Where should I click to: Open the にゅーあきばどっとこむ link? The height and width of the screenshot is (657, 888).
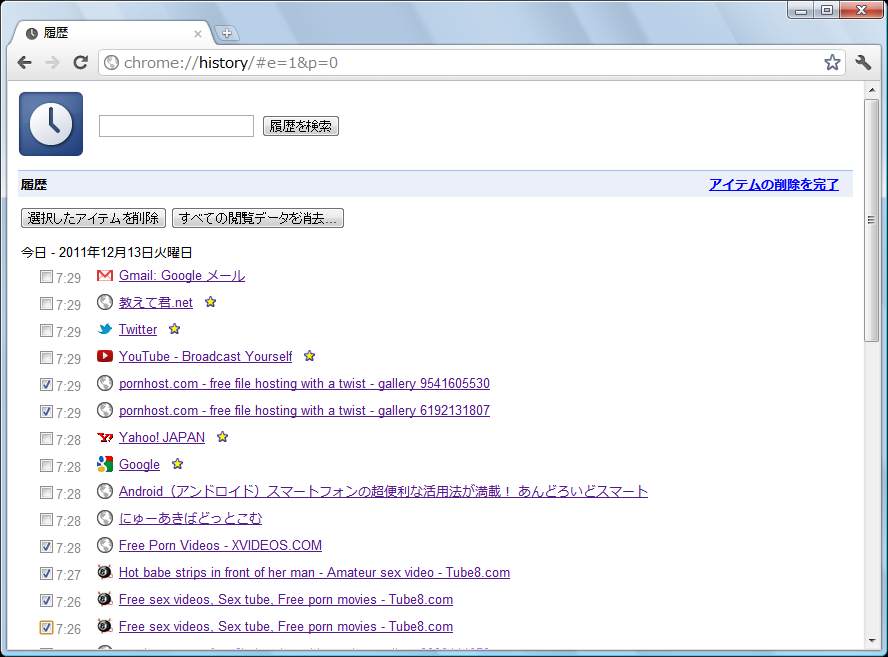tap(190, 518)
